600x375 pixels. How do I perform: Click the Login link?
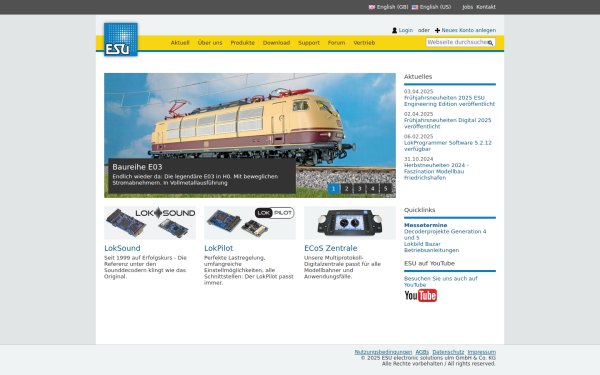point(406,30)
